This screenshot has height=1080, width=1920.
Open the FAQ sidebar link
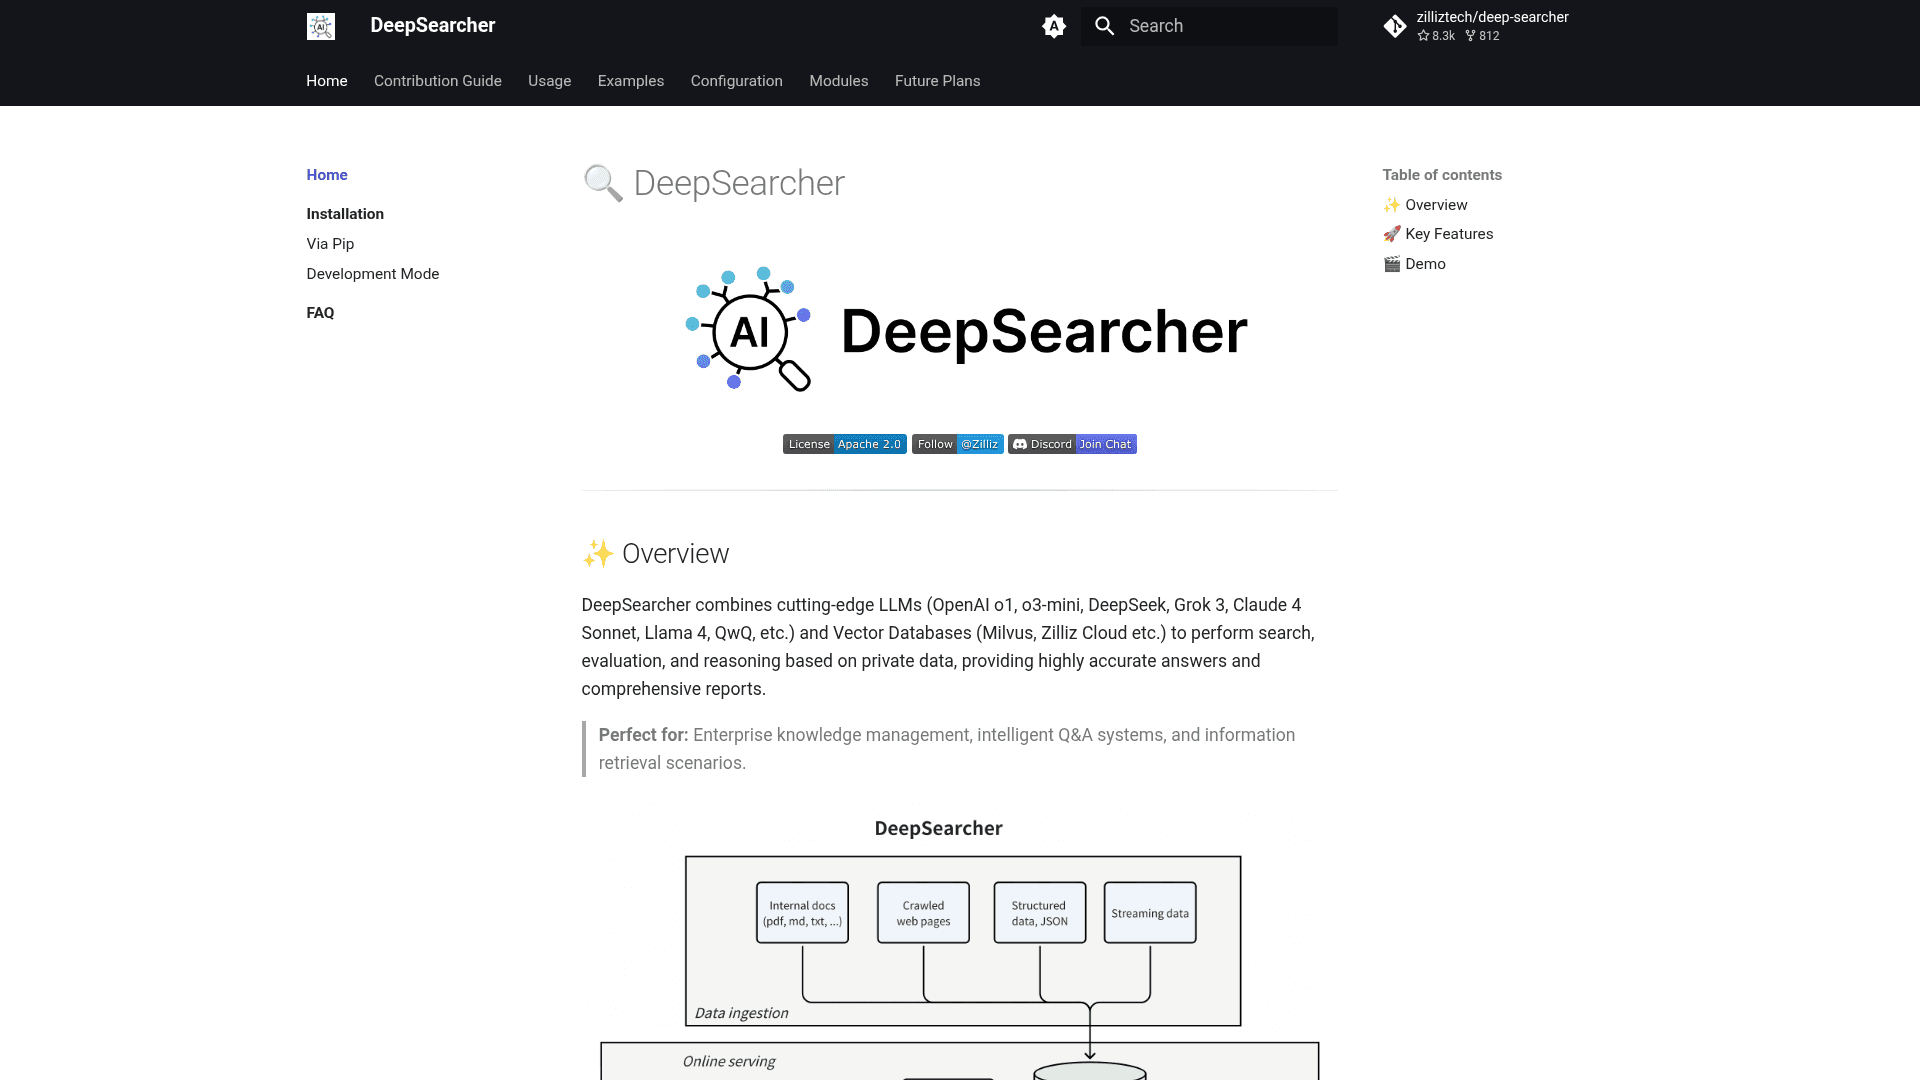click(320, 313)
